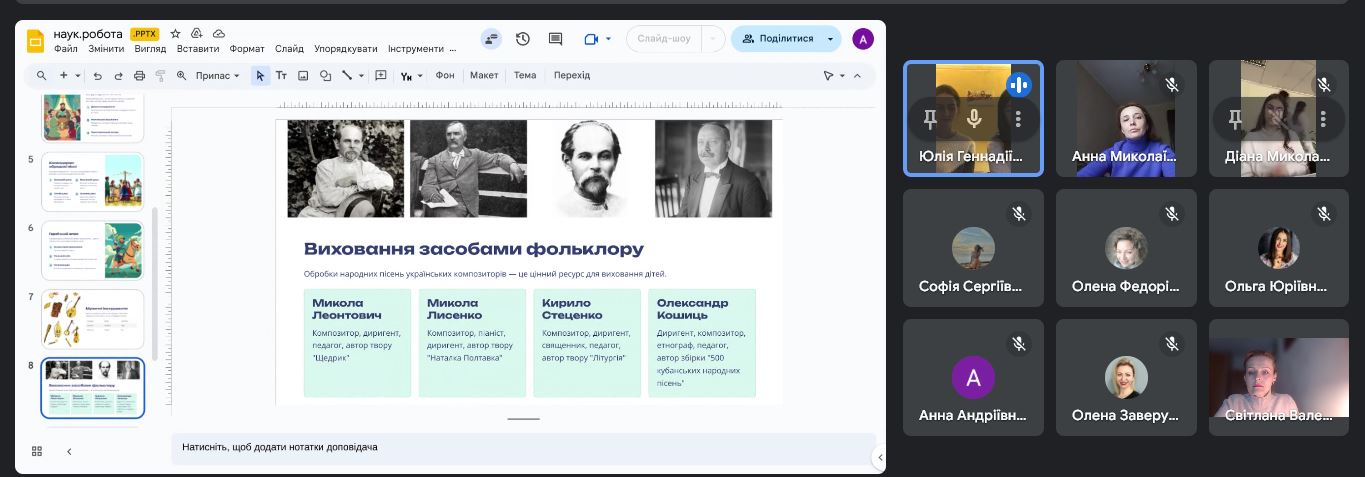
Task: Pin Юлія Геннадії's video tile
Action: (x=930, y=119)
